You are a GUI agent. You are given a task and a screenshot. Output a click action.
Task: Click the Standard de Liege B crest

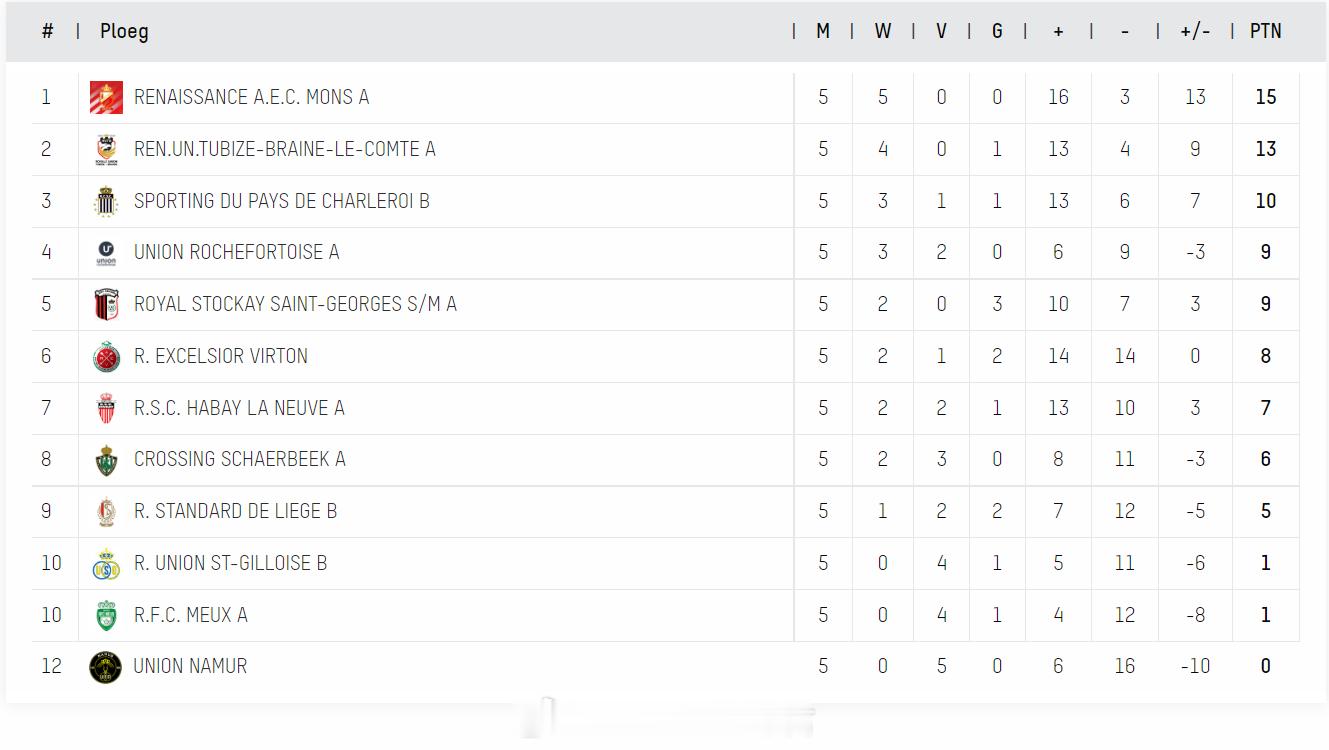(x=106, y=512)
